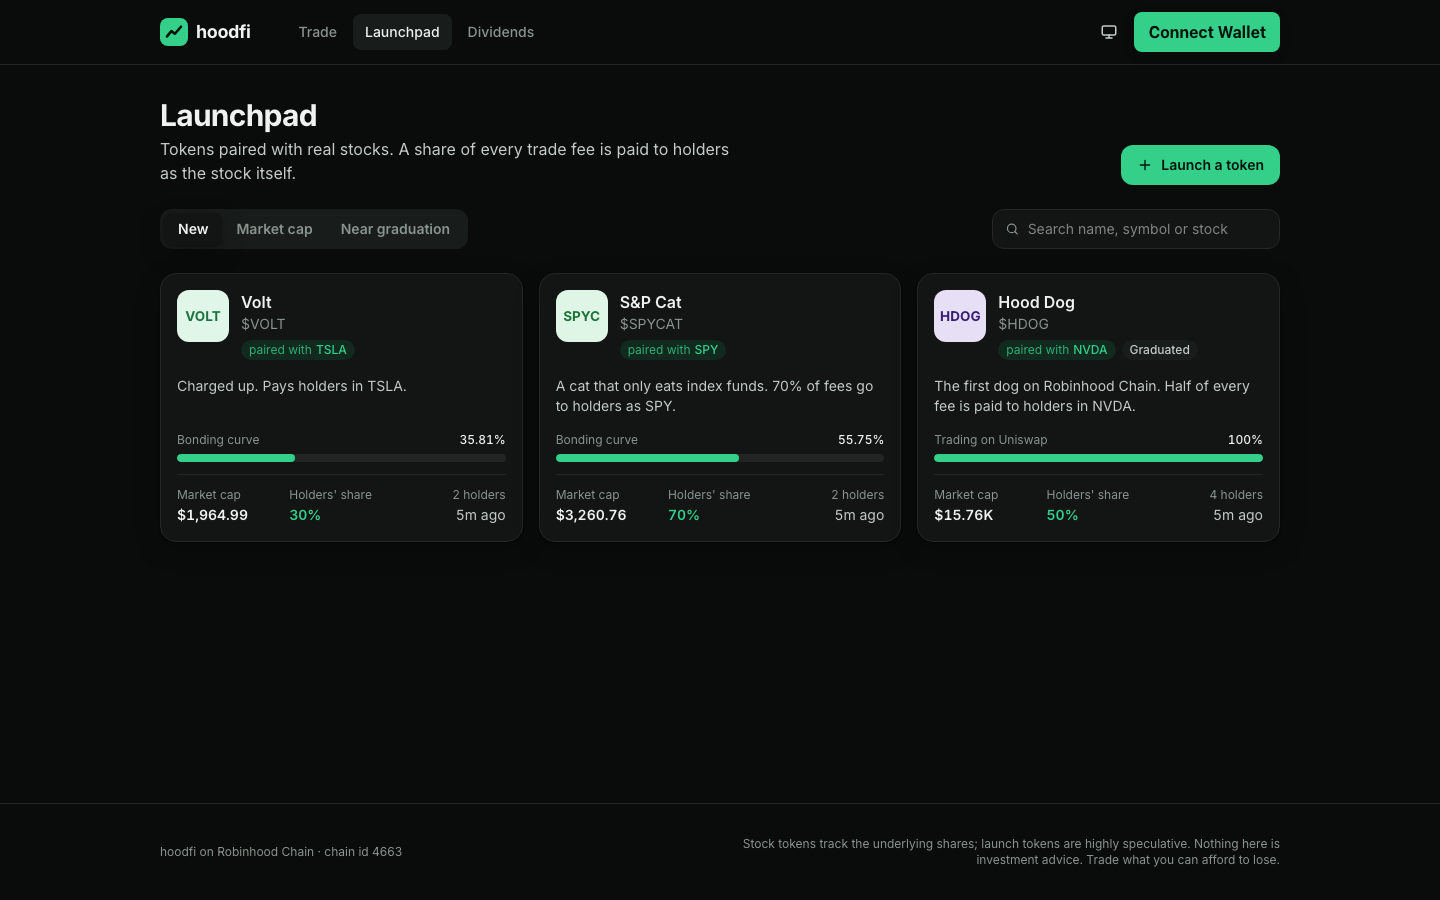The height and width of the screenshot is (900, 1440).
Task: Open the Hood Dog token title
Action: pyautogui.click(x=1036, y=302)
